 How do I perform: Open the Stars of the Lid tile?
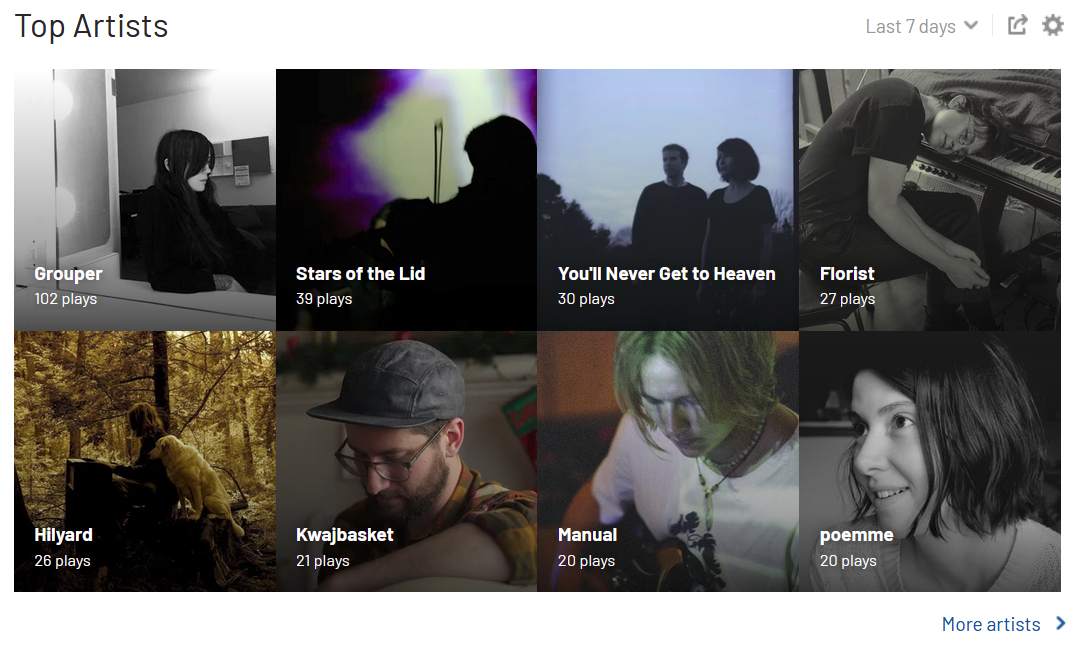(x=406, y=199)
